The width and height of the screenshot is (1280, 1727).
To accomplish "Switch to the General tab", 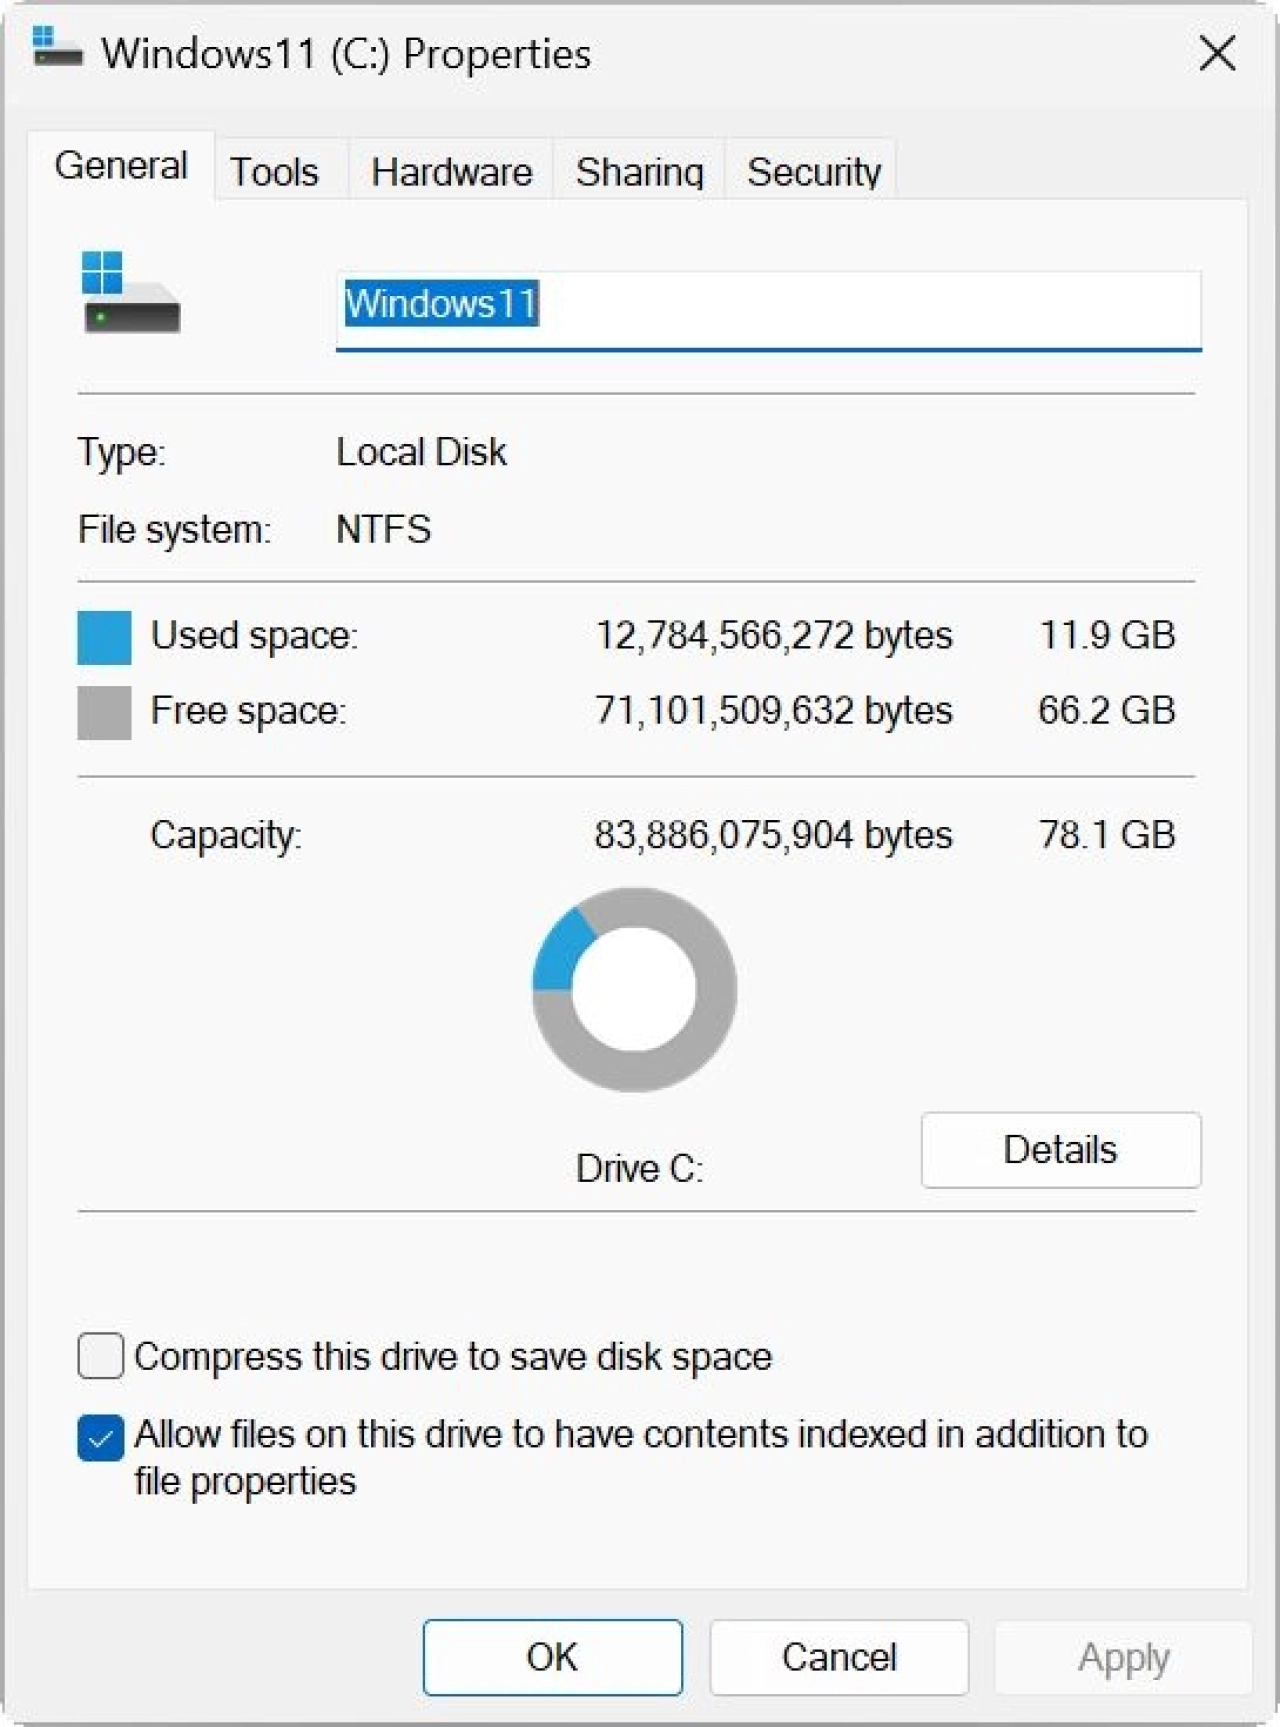I will (121, 166).
